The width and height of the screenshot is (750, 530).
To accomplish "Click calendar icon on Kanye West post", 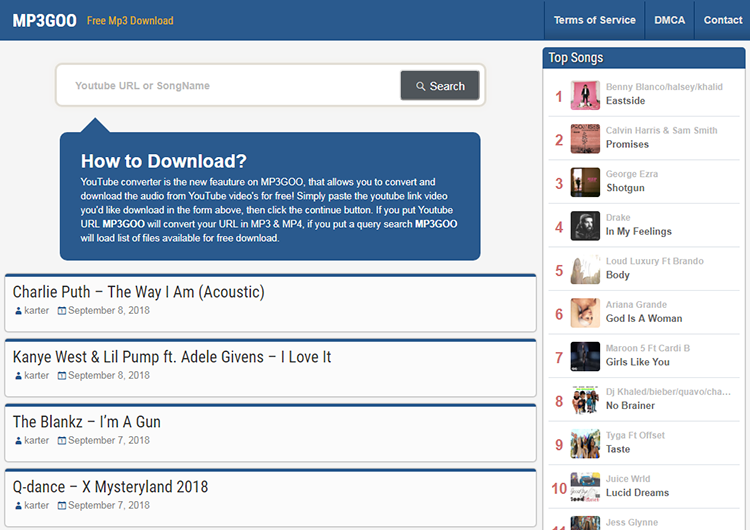I will coord(62,376).
